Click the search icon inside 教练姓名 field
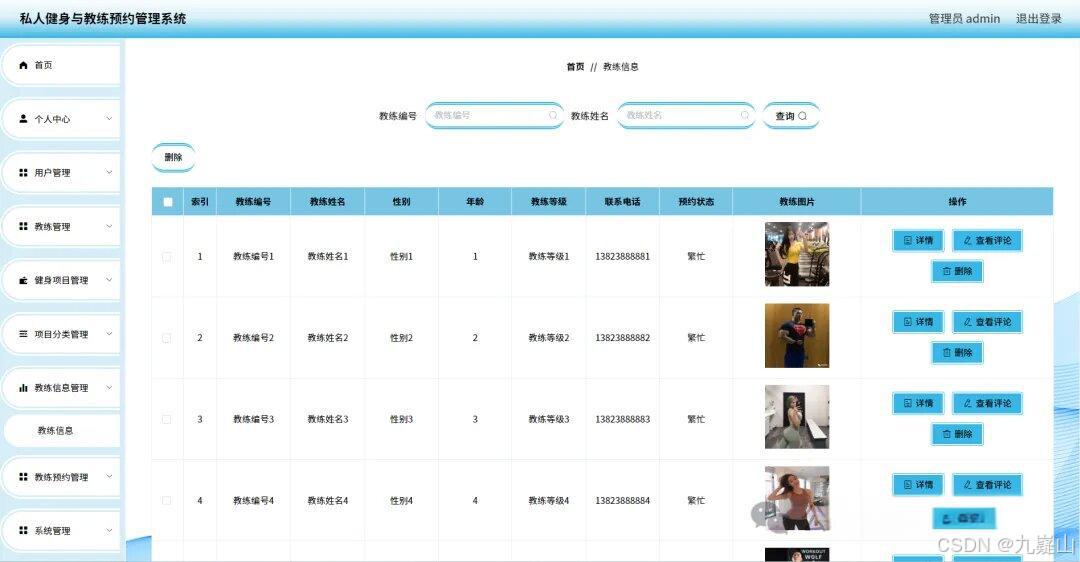1080x562 pixels. click(745, 116)
